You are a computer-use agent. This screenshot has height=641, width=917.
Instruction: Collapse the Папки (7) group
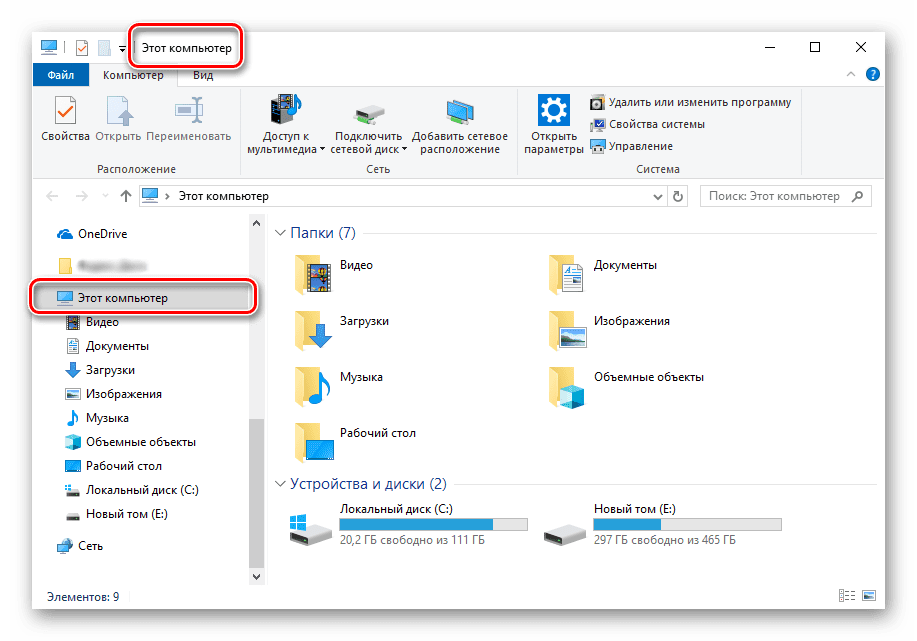click(280, 233)
